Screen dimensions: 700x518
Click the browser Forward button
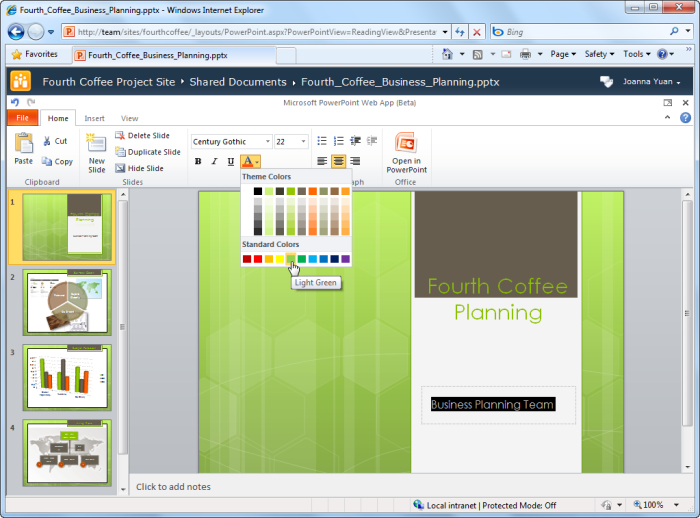point(36,32)
